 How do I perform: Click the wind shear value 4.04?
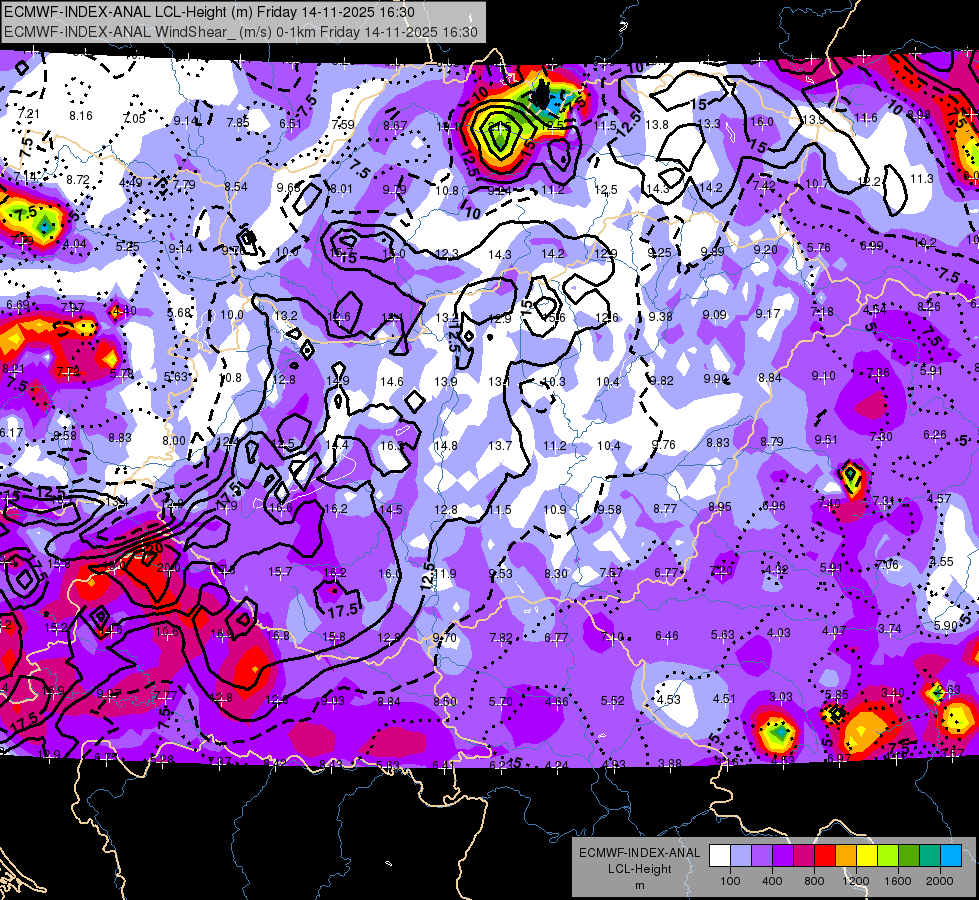[x=75, y=244]
